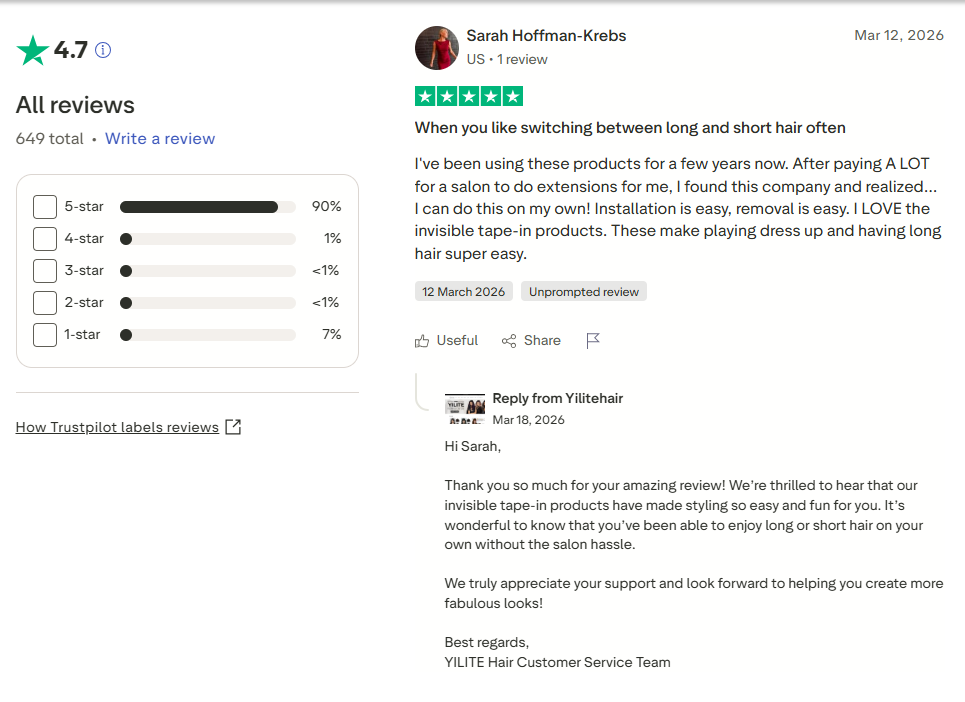965x702 pixels.
Task: Click the Unprompted review label tag
Action: coord(584,292)
